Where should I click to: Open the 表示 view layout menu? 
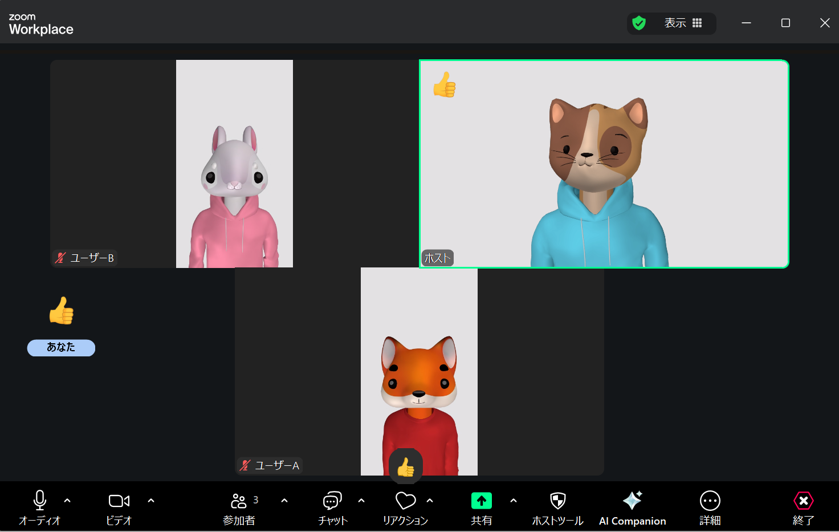(x=683, y=23)
